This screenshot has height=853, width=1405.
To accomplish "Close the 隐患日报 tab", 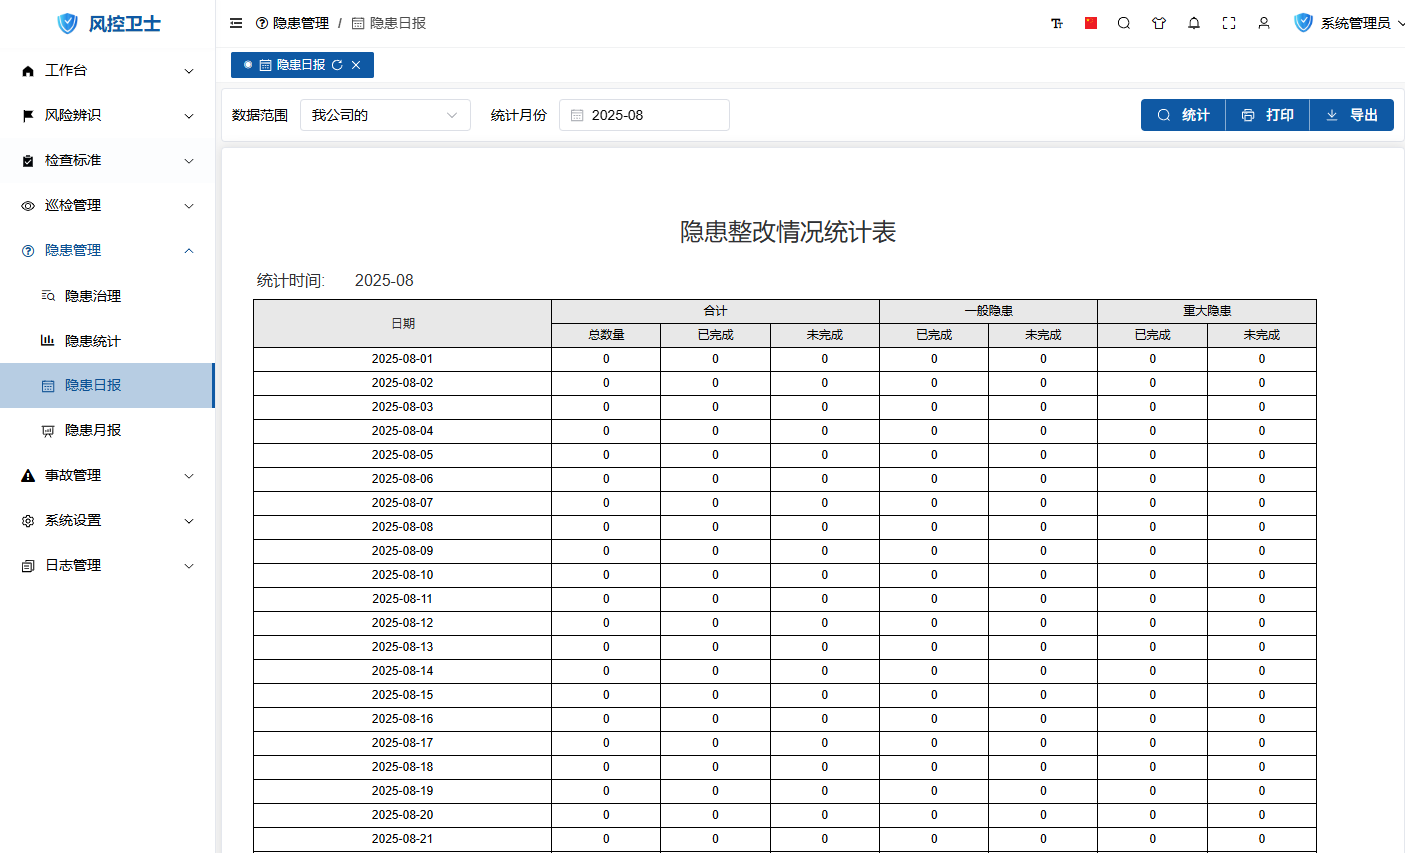I will click(x=356, y=65).
